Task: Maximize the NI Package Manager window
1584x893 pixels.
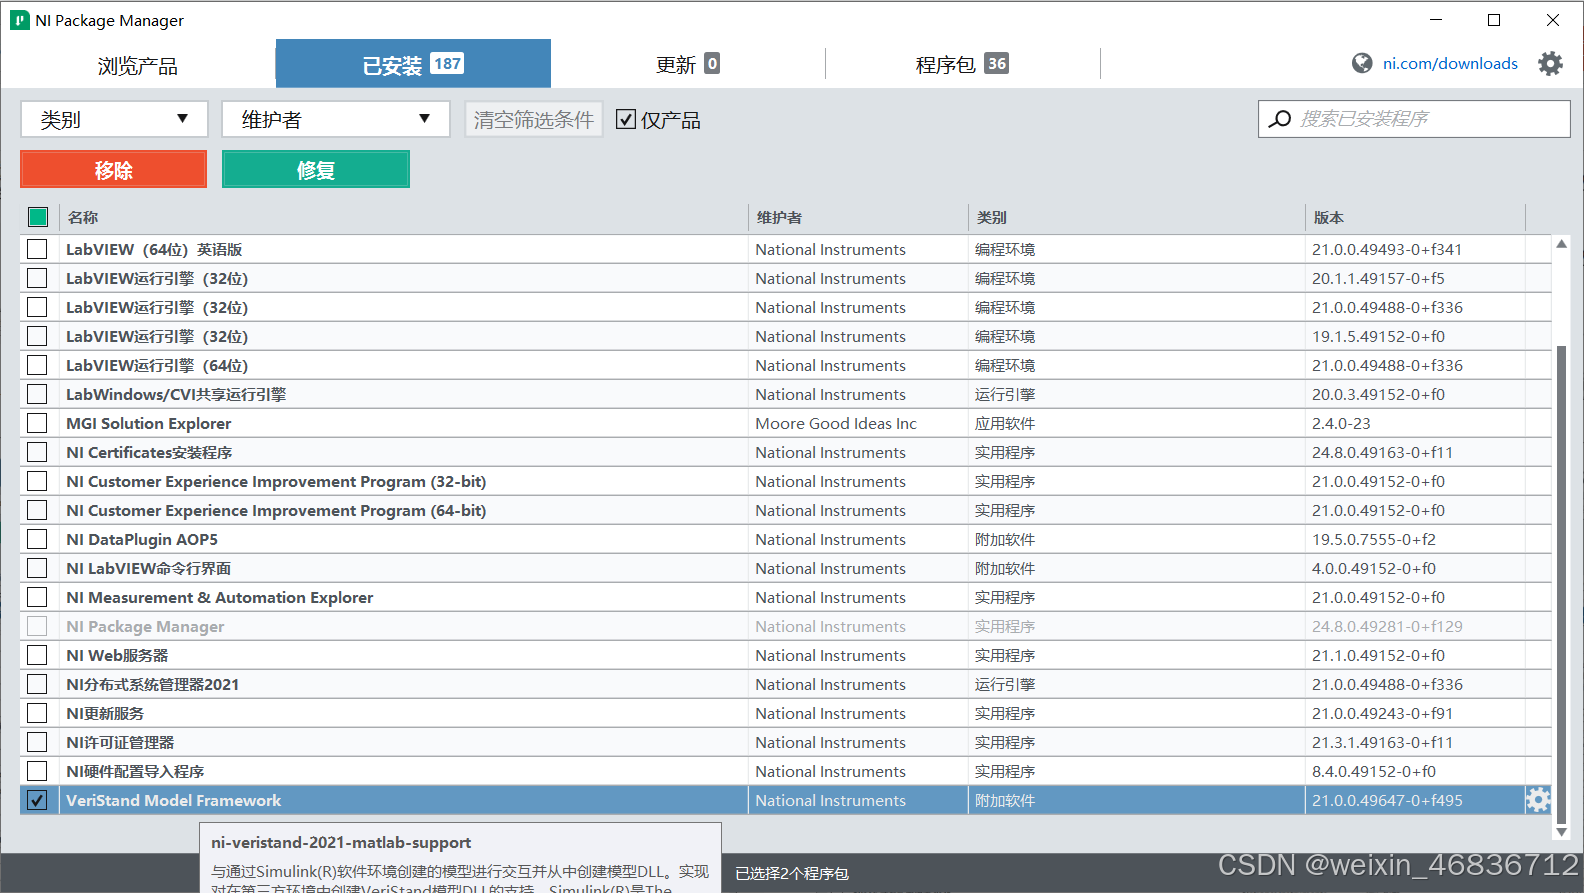Action: click(1494, 20)
